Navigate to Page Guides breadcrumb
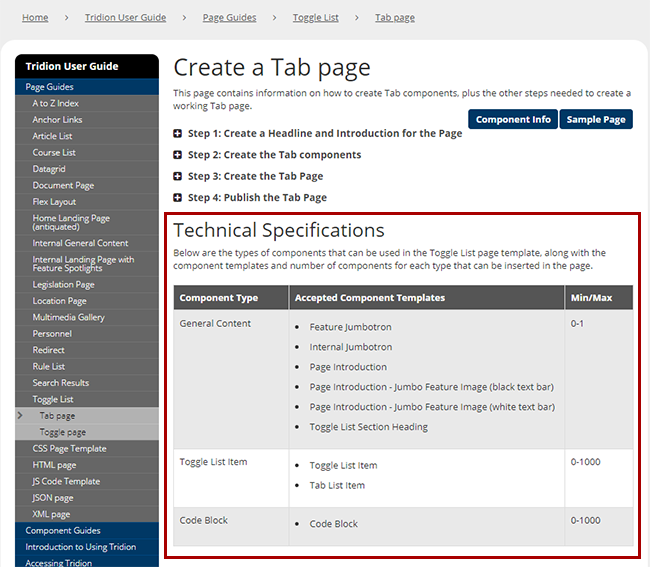 pos(229,18)
